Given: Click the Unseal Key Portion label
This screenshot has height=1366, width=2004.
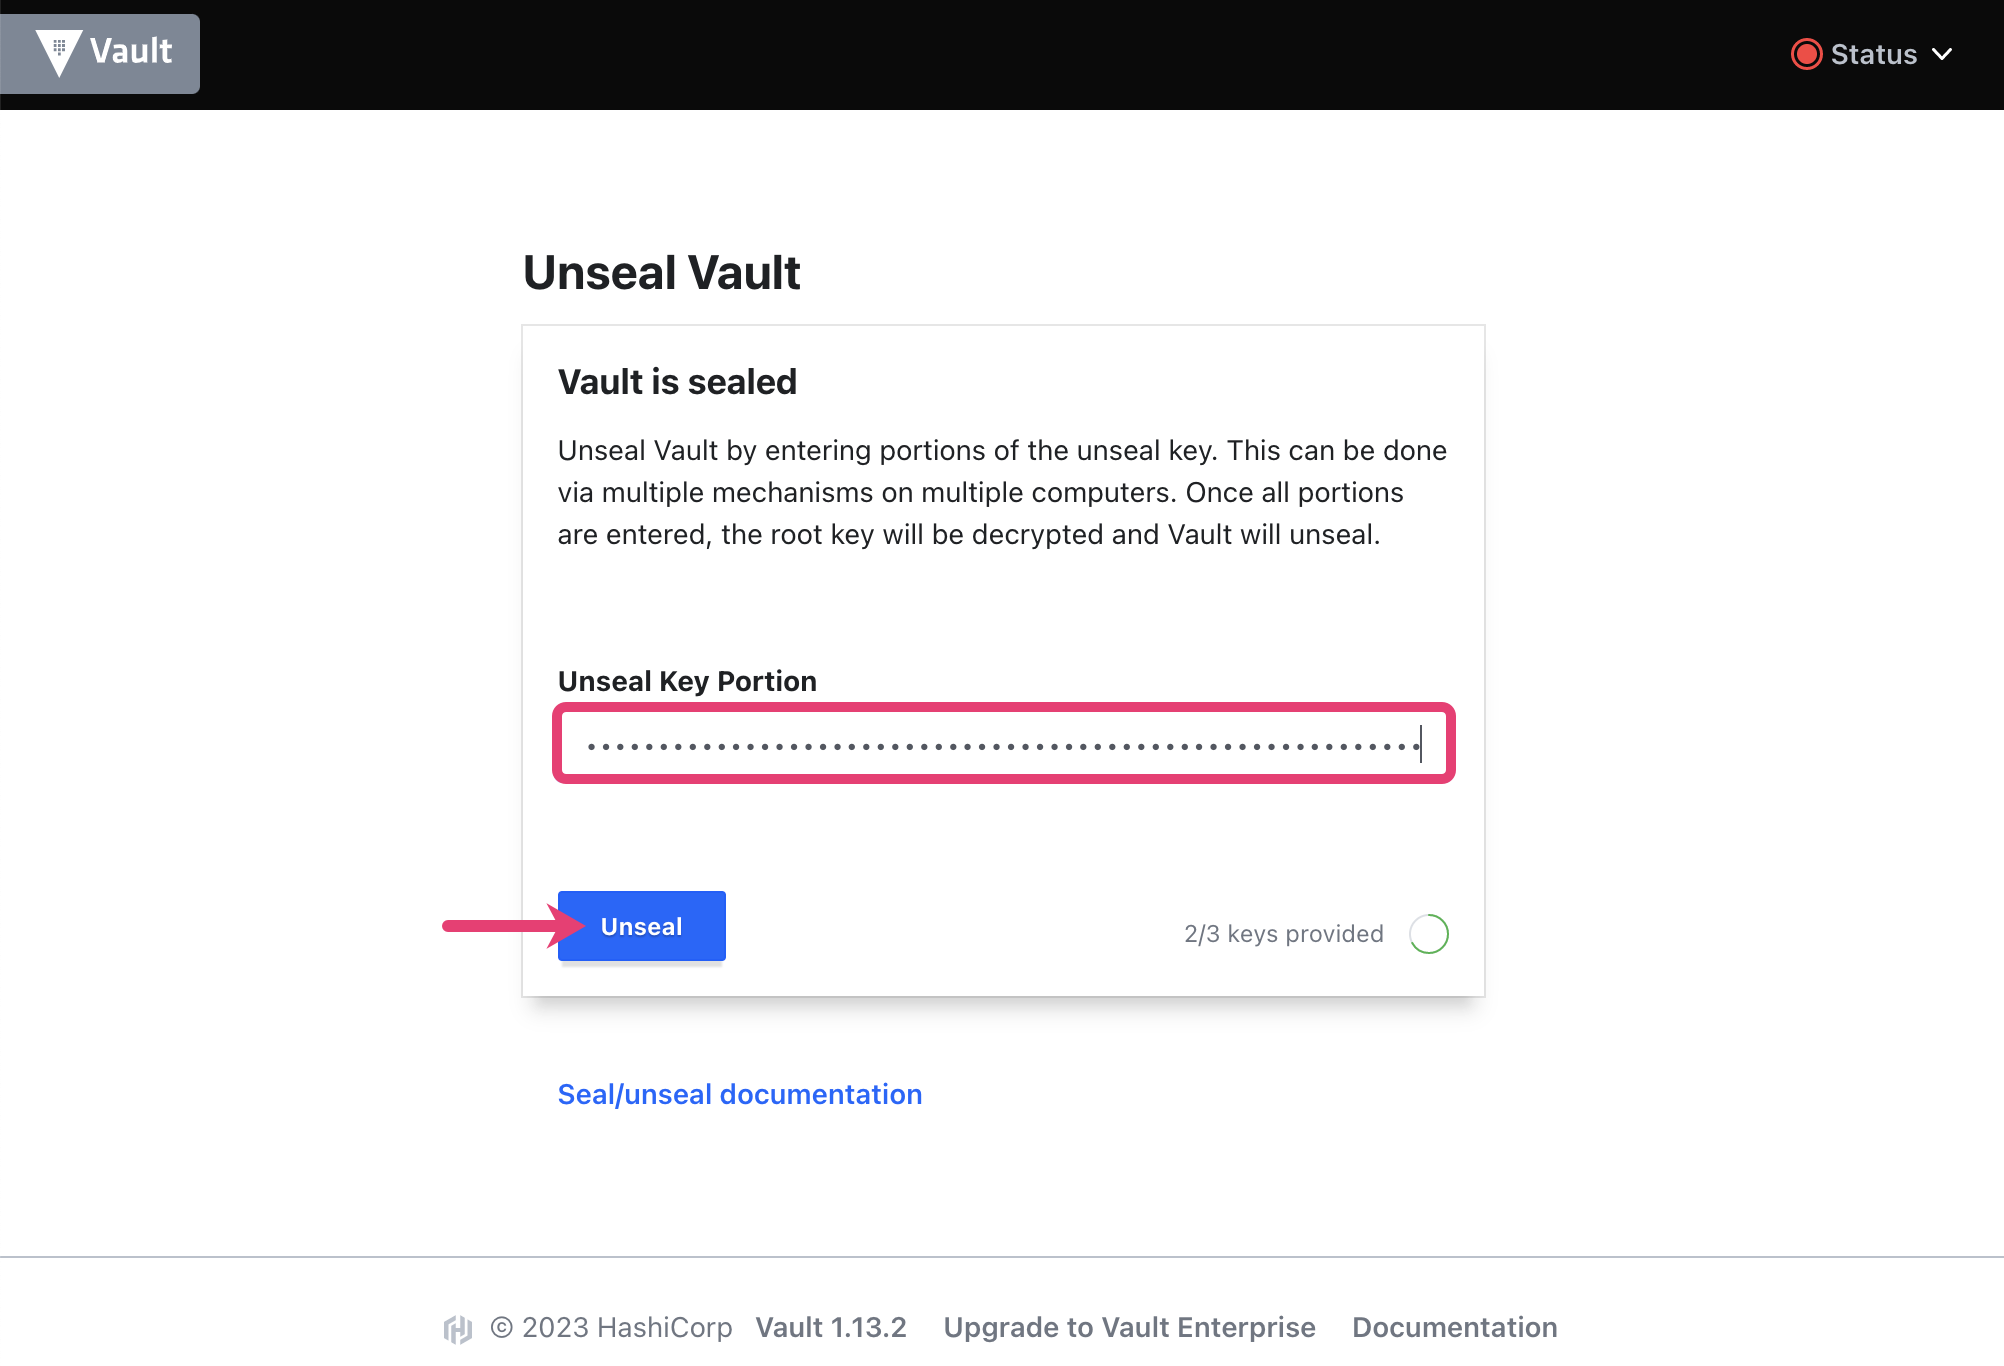Looking at the screenshot, I should (687, 681).
